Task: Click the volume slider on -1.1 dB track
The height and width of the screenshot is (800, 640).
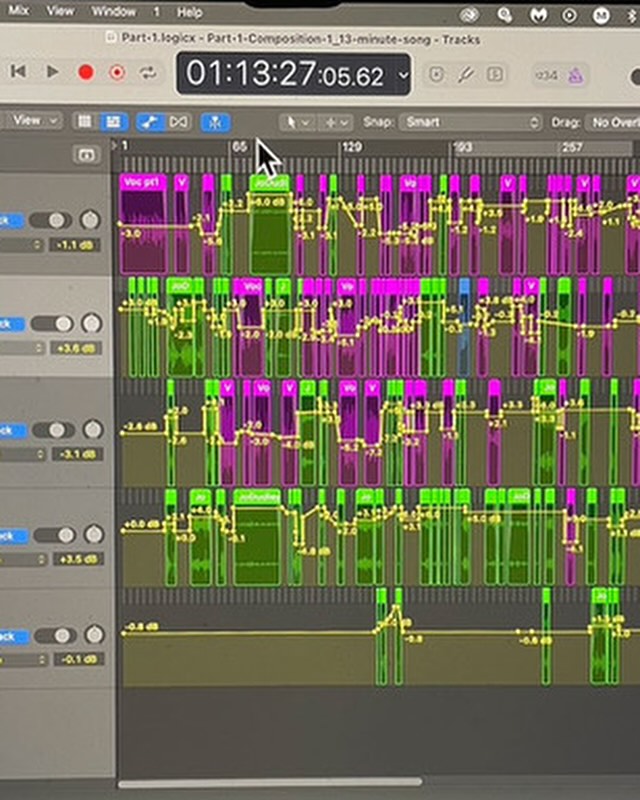Action: [50, 220]
